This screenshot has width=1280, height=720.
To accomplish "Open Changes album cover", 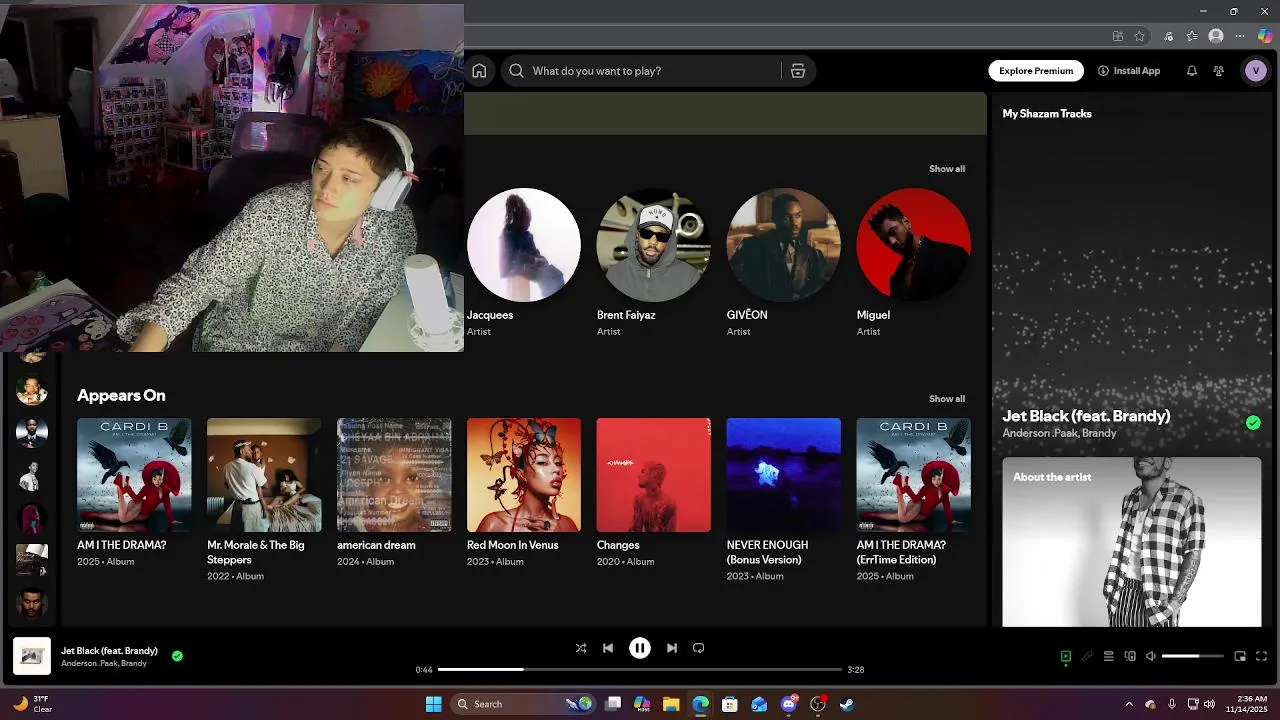I will tap(654, 475).
